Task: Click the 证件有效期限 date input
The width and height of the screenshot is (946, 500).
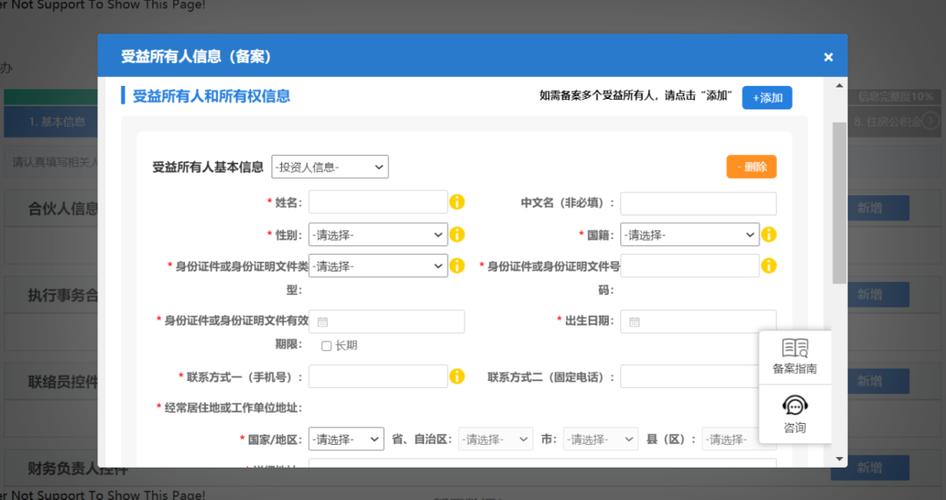Action: [x=387, y=321]
